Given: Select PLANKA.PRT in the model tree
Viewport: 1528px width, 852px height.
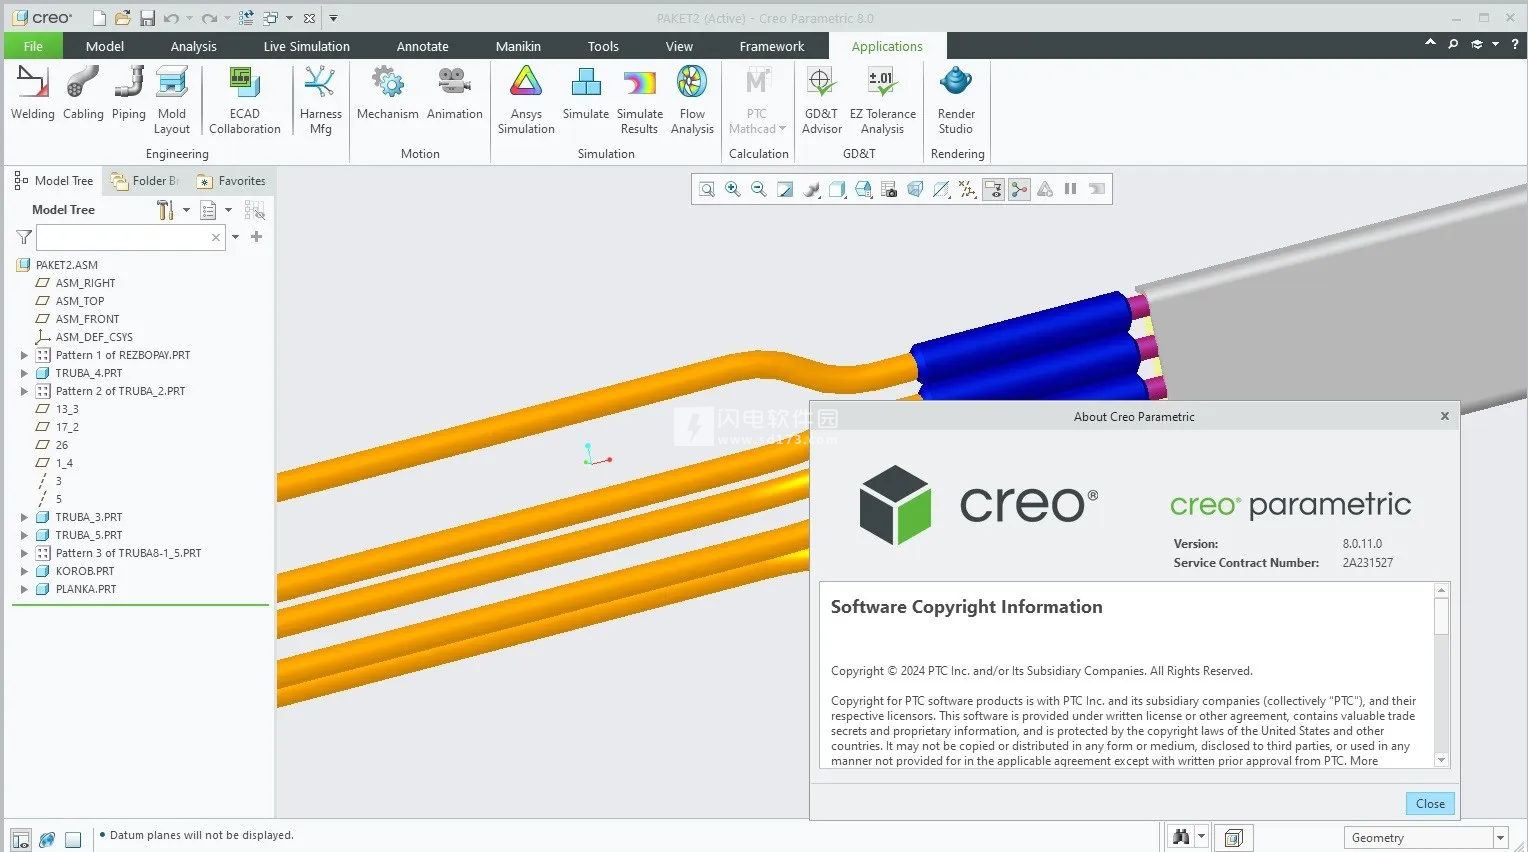Looking at the screenshot, I should pos(86,589).
